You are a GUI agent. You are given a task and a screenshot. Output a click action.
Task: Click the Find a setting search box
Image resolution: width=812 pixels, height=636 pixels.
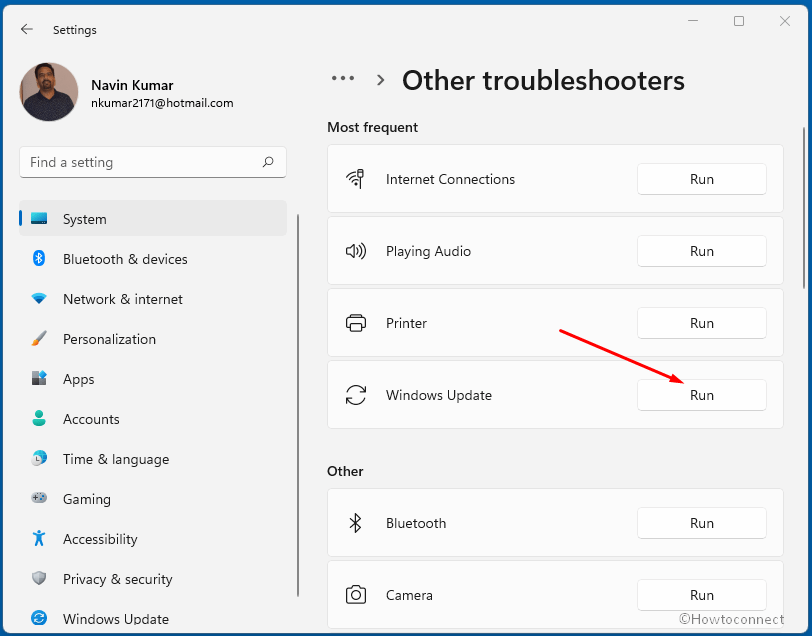pos(153,162)
